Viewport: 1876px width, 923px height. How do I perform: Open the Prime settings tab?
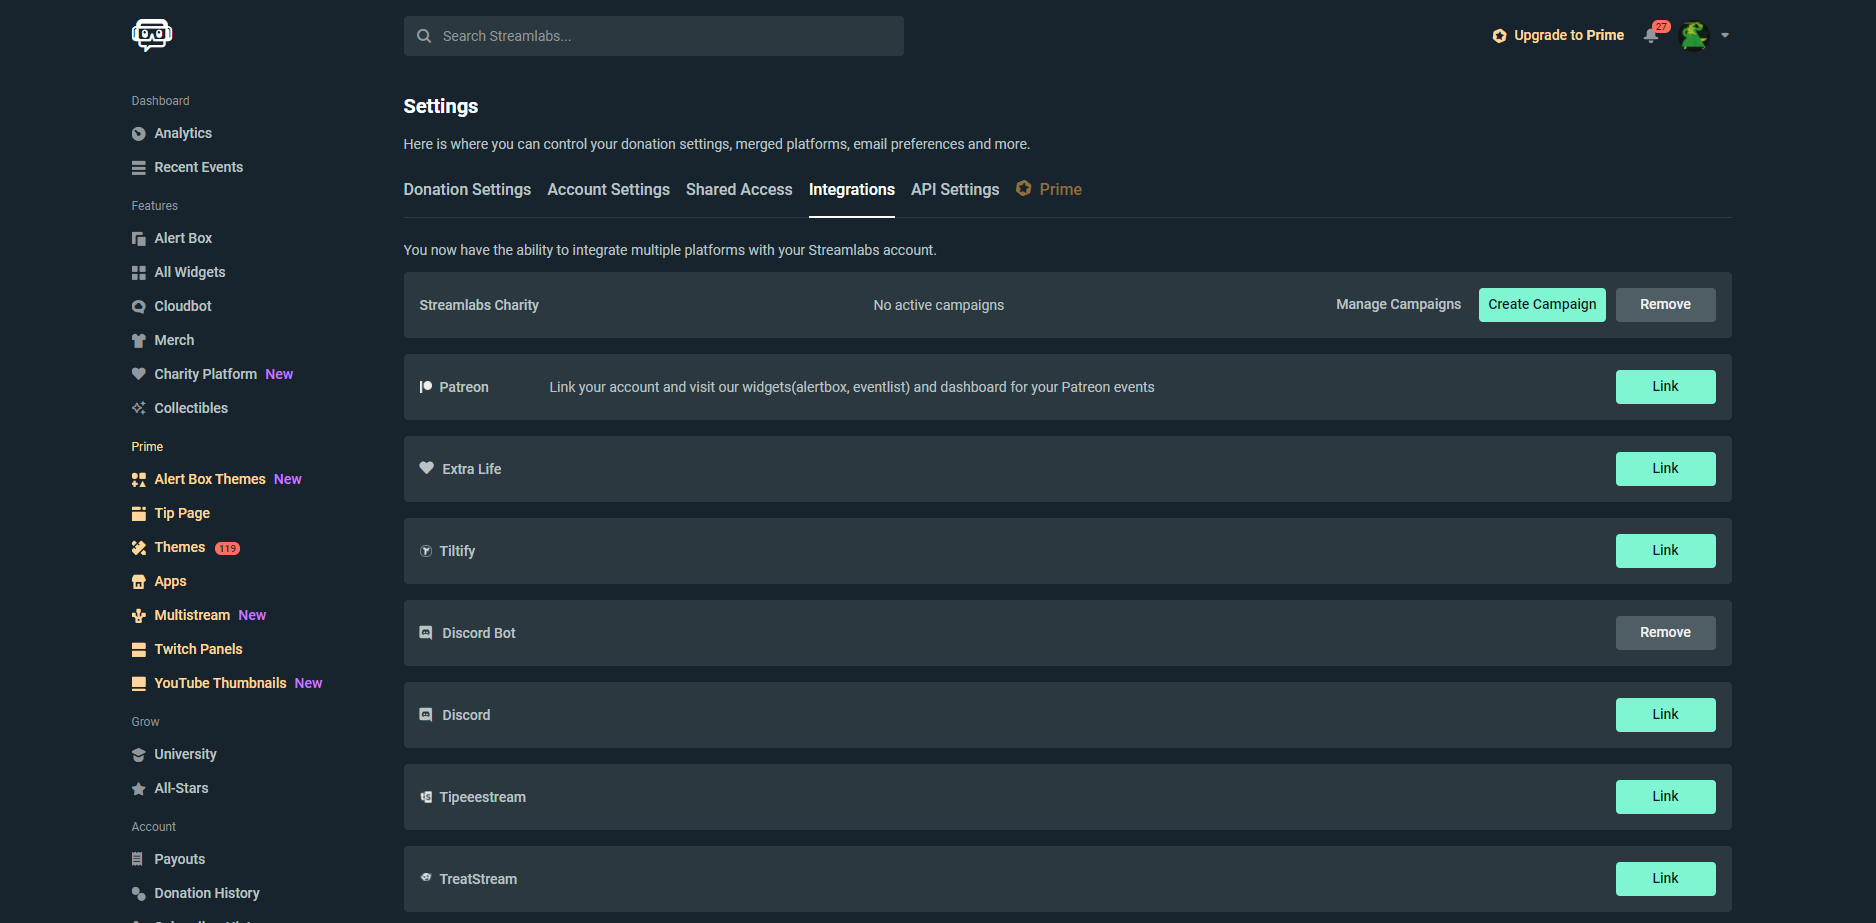1049,189
